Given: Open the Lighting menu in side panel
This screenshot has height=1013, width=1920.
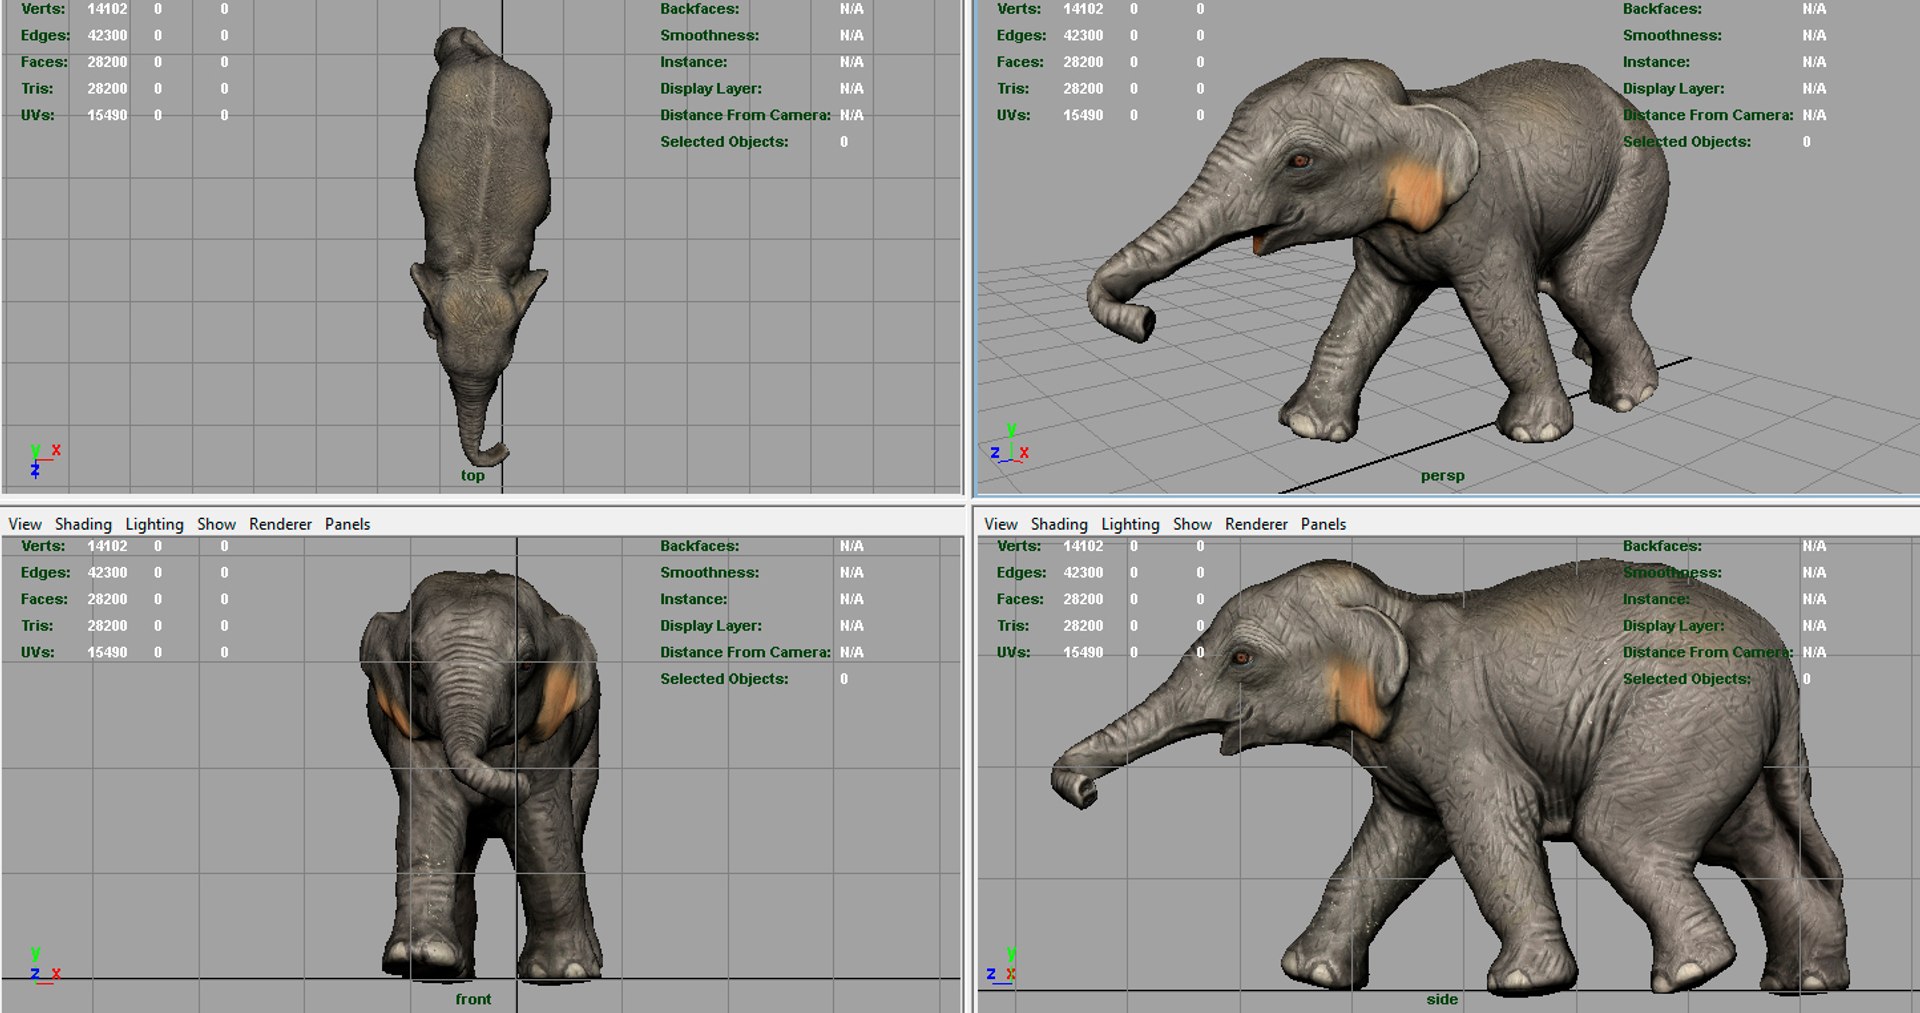Looking at the screenshot, I should (x=1130, y=524).
